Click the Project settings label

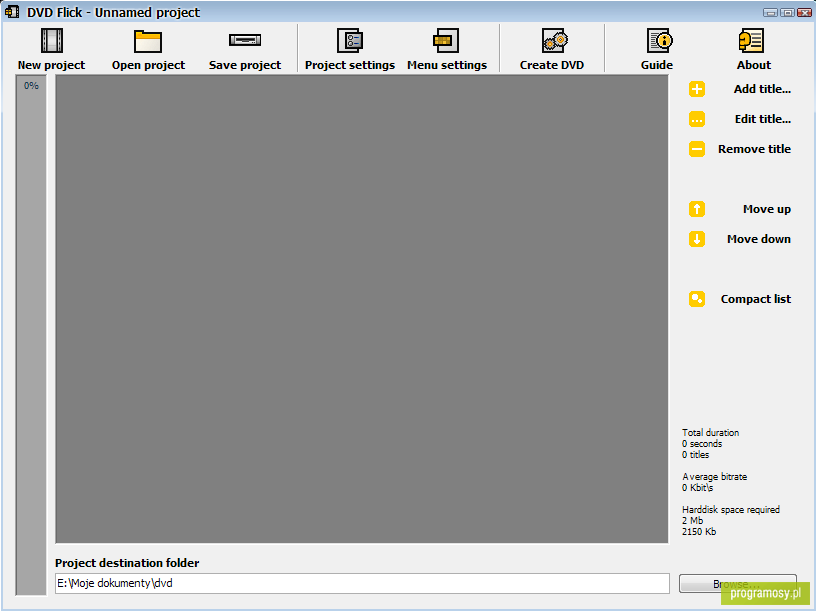[x=350, y=65]
